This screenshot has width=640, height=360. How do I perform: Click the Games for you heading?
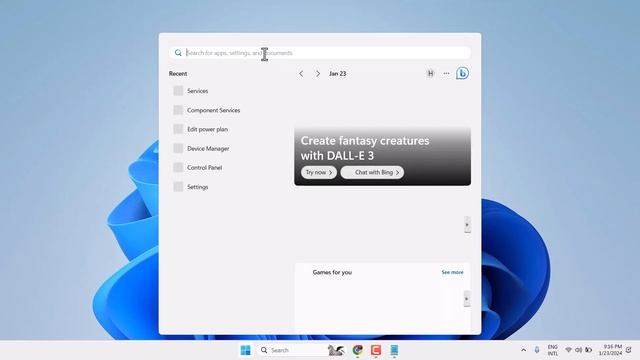(332, 272)
